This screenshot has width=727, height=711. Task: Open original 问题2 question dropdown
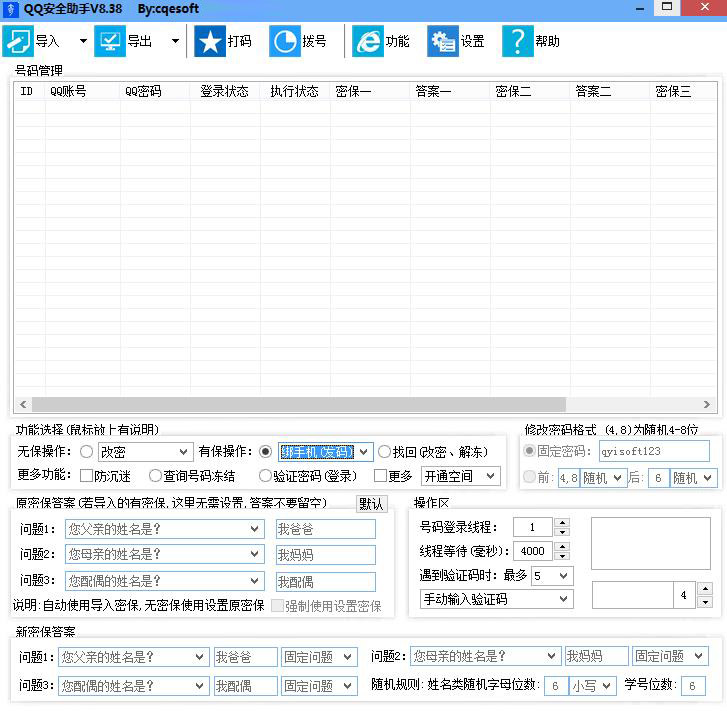pyautogui.click(x=165, y=554)
